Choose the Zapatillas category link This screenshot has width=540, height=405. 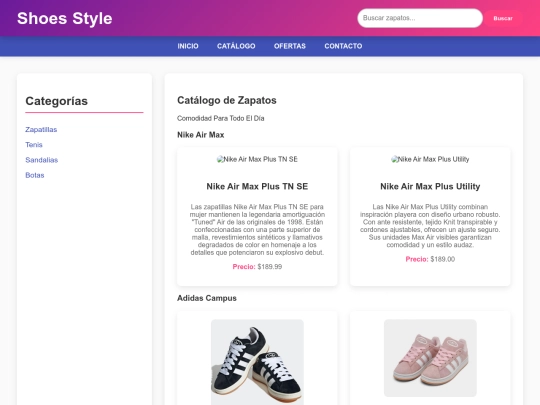coord(41,129)
